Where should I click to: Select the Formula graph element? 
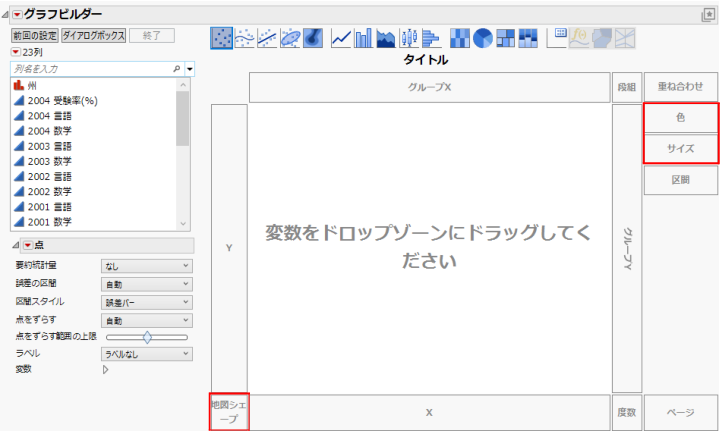pos(579,38)
